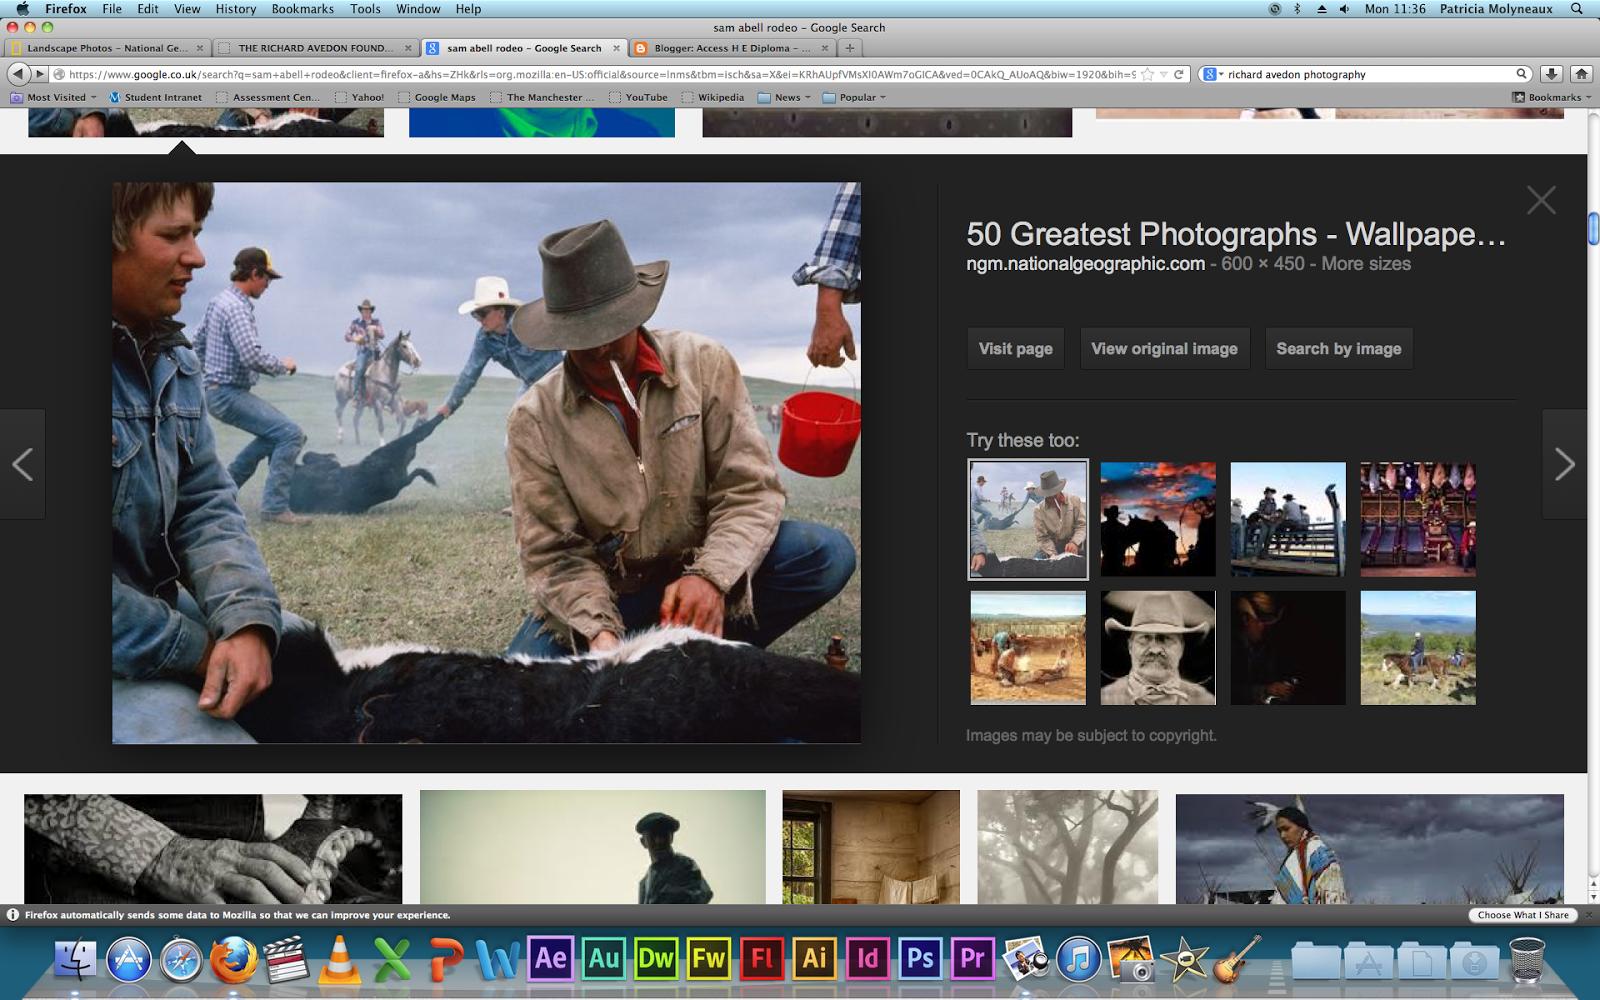Viewport: 1600px width, 1000px height.
Task: Switch to The Richard Avedon Foundation tab
Action: click(x=315, y=48)
